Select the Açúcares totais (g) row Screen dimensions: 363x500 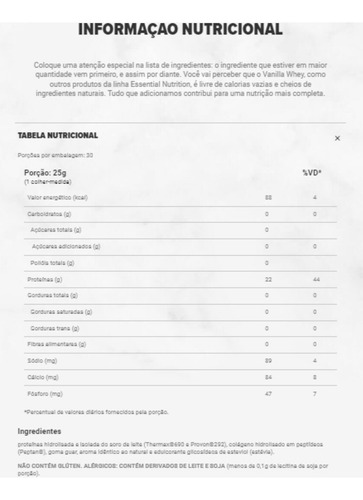pyautogui.click(x=180, y=230)
